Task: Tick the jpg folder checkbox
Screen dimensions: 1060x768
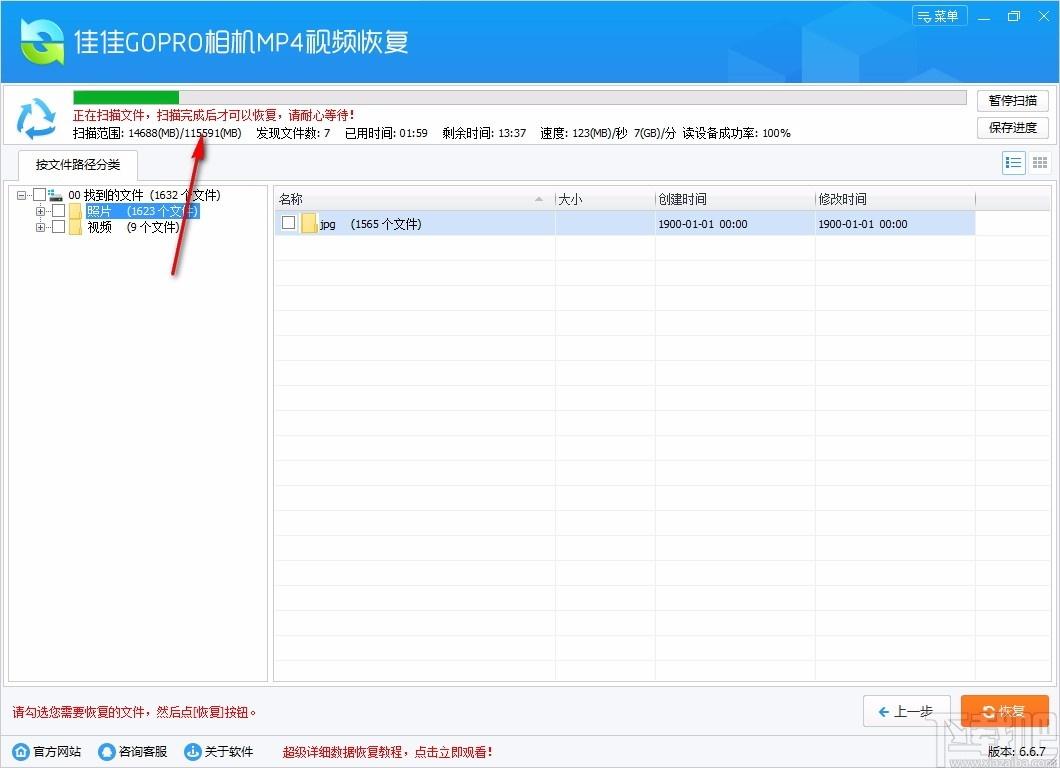Action: click(x=289, y=222)
